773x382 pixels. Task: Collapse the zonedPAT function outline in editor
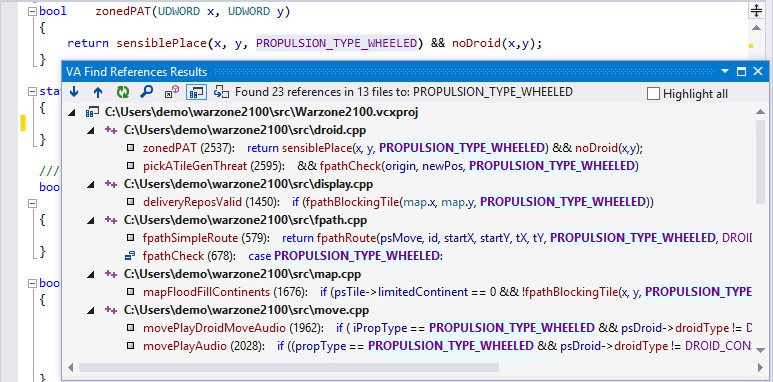point(33,11)
